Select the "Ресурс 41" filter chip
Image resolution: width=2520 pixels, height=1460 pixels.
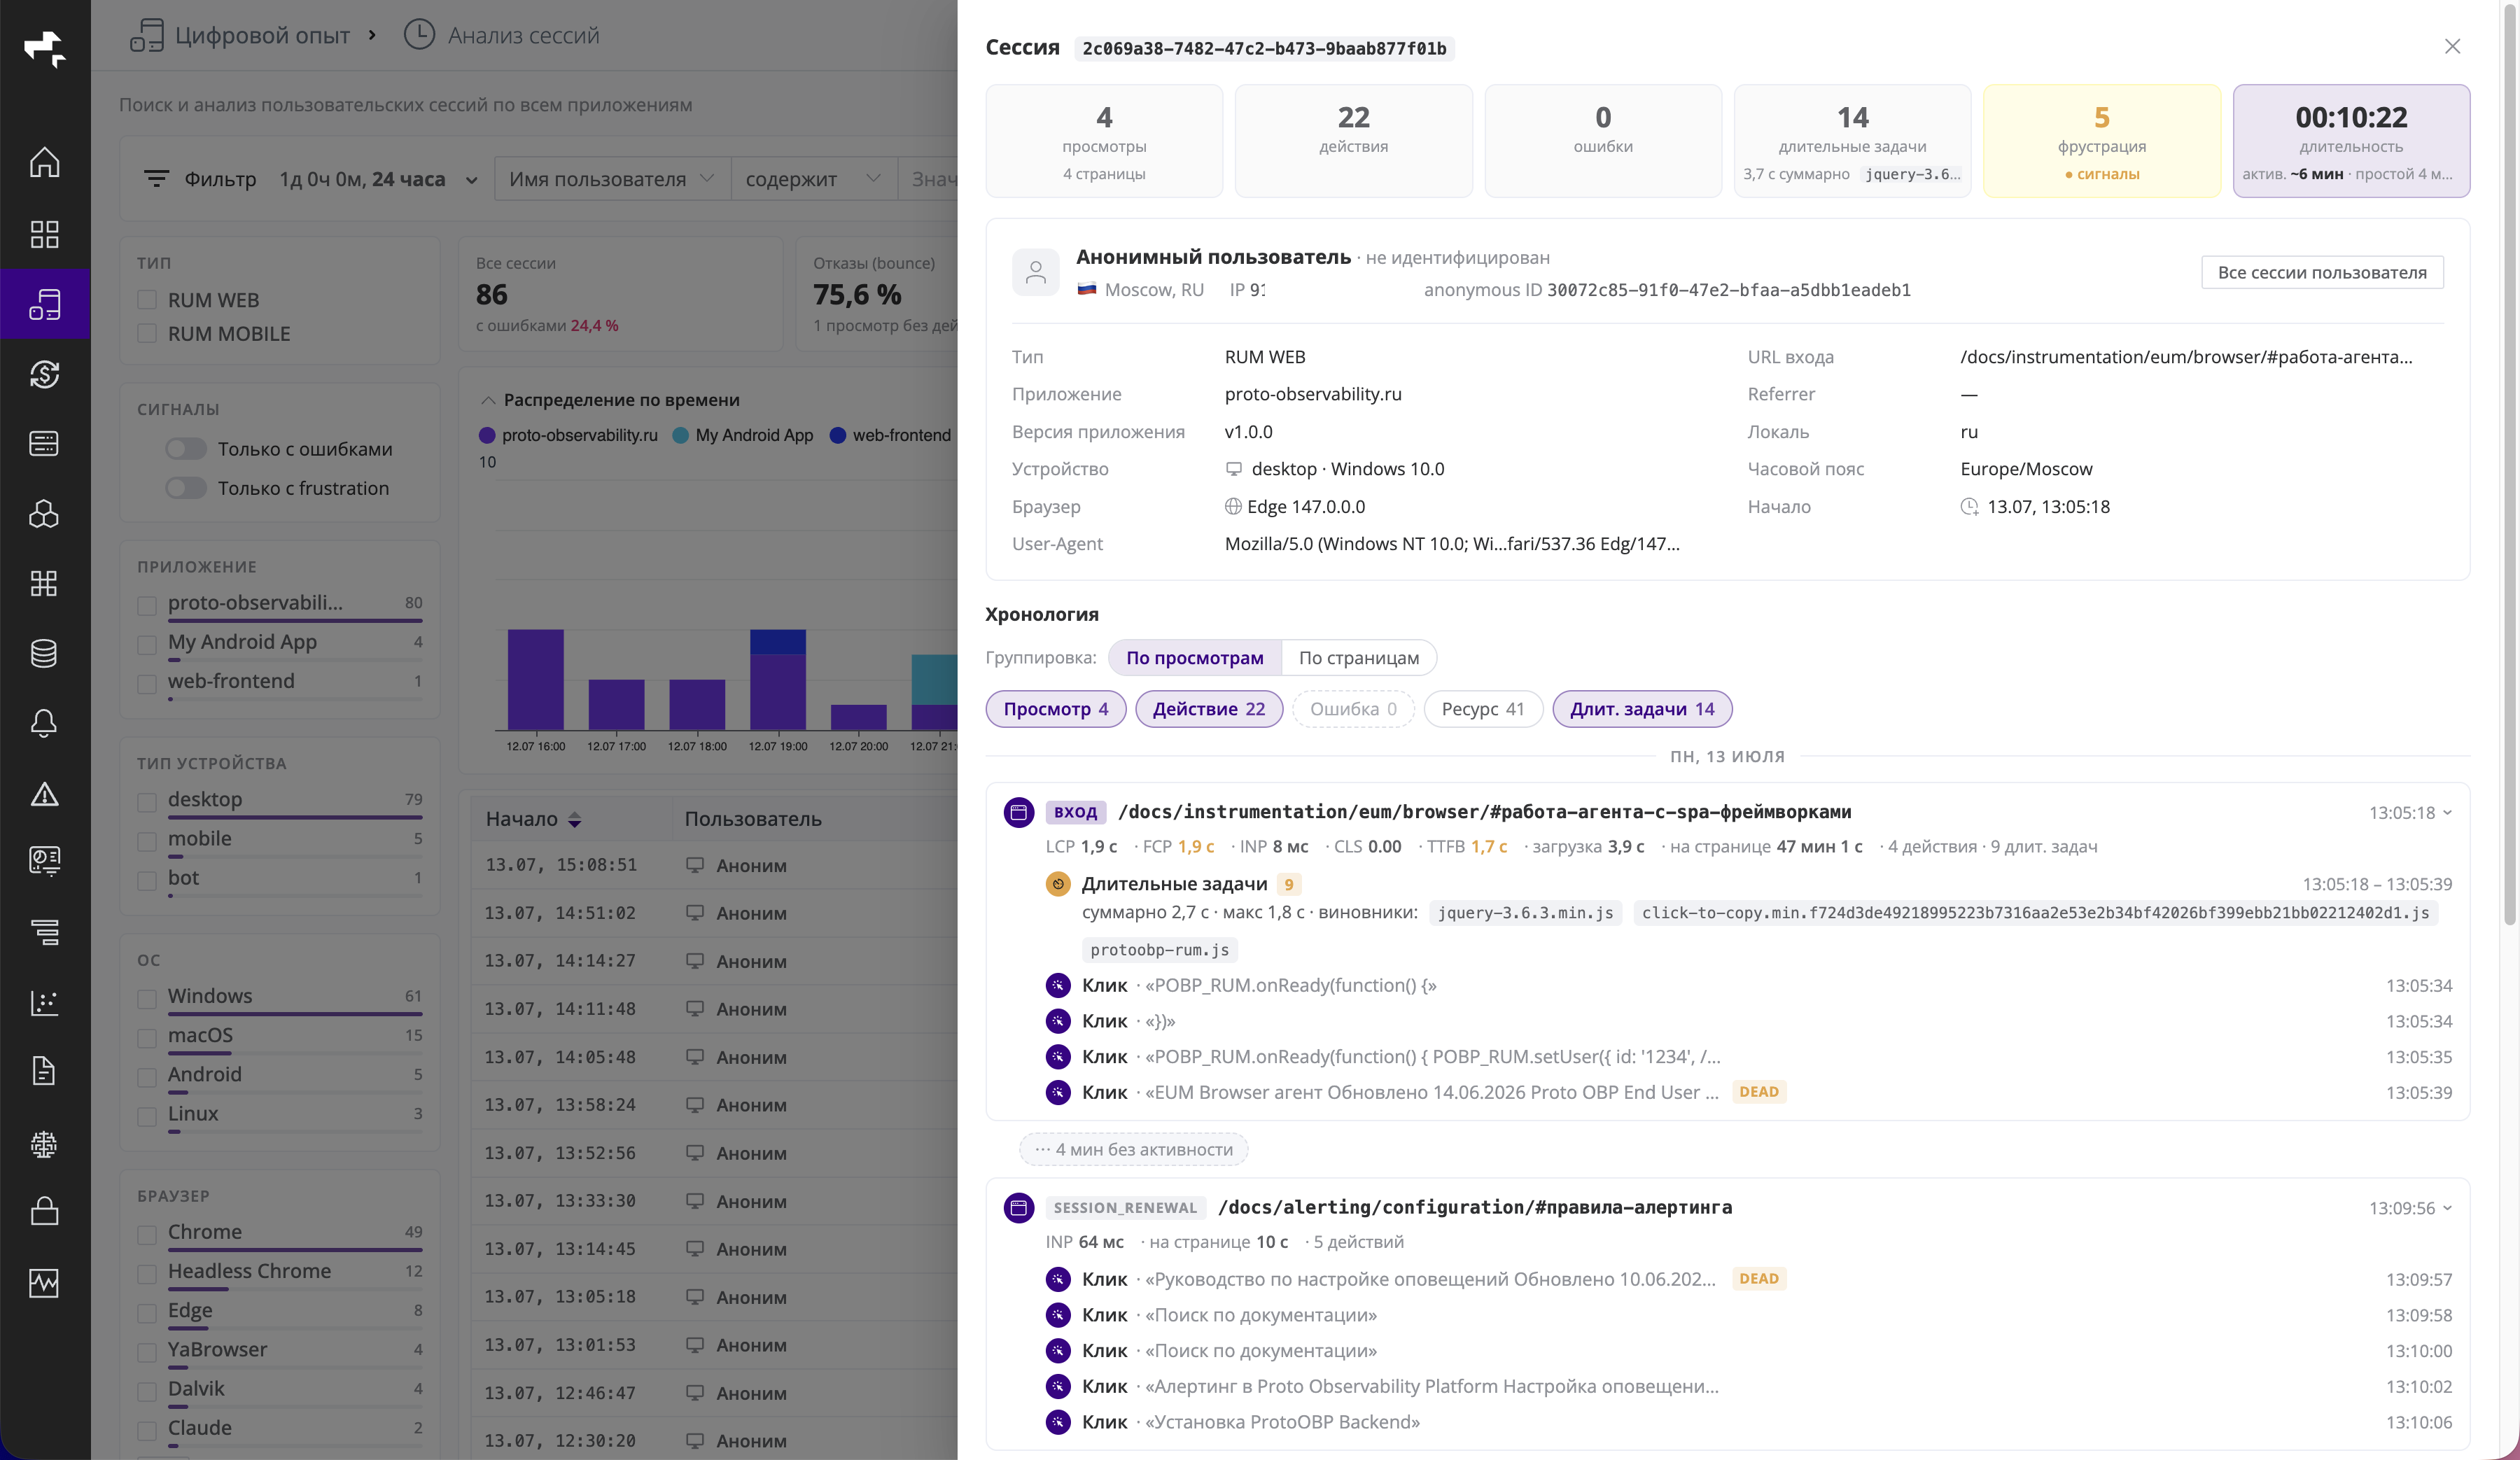(1483, 709)
